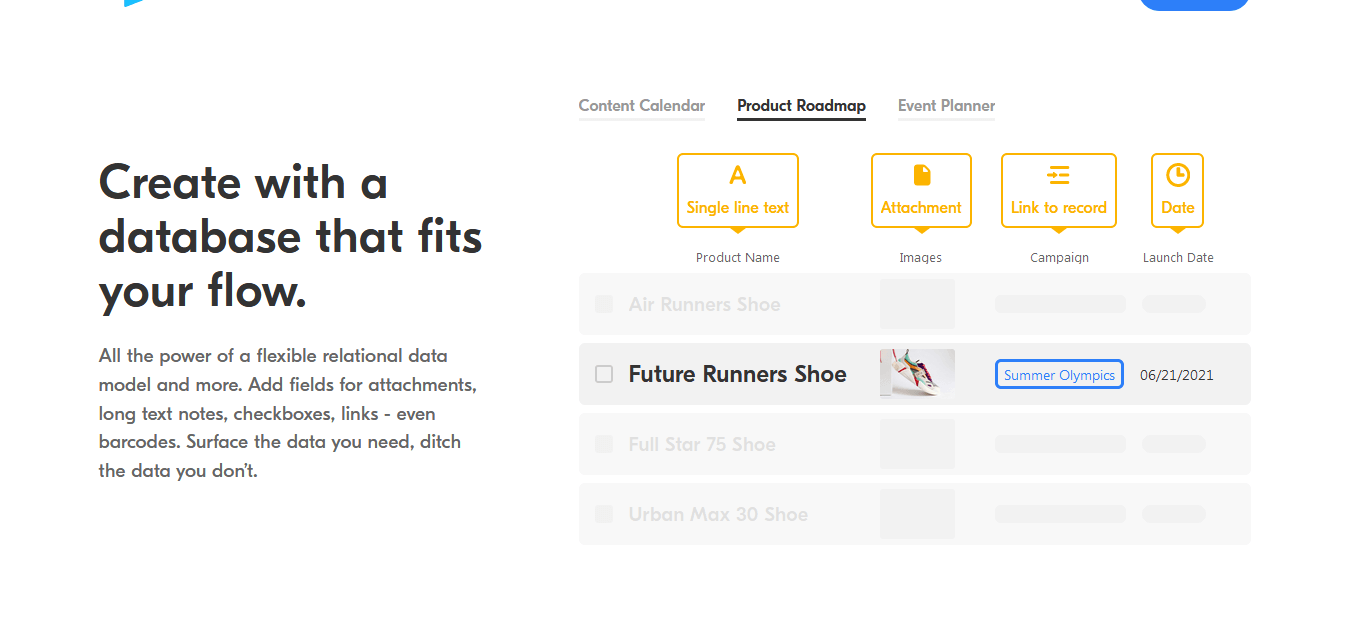Tick the Air Runners Shoe checkbox
Screen dimensions: 1349x641
pos(604,304)
